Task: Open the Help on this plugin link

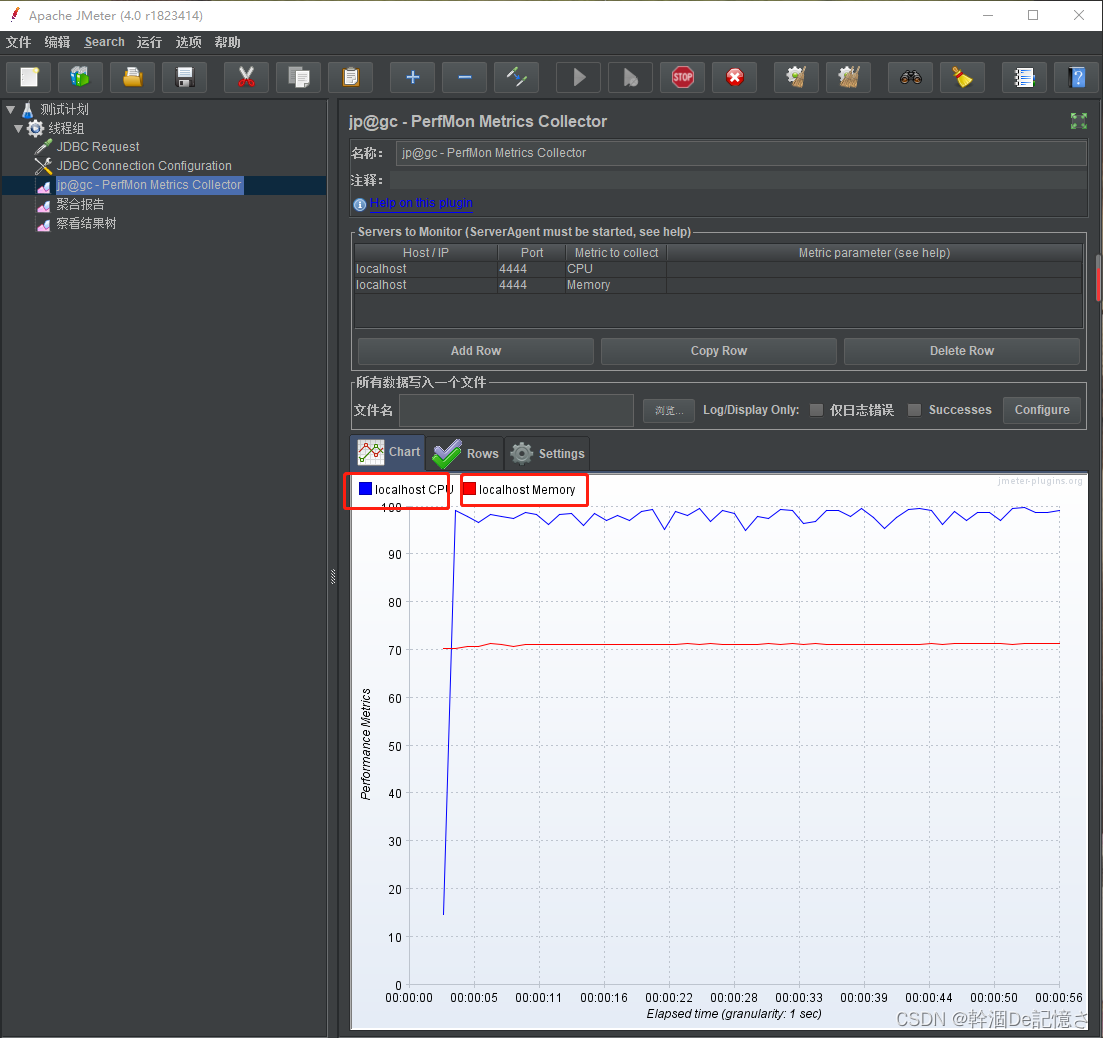Action: point(421,203)
